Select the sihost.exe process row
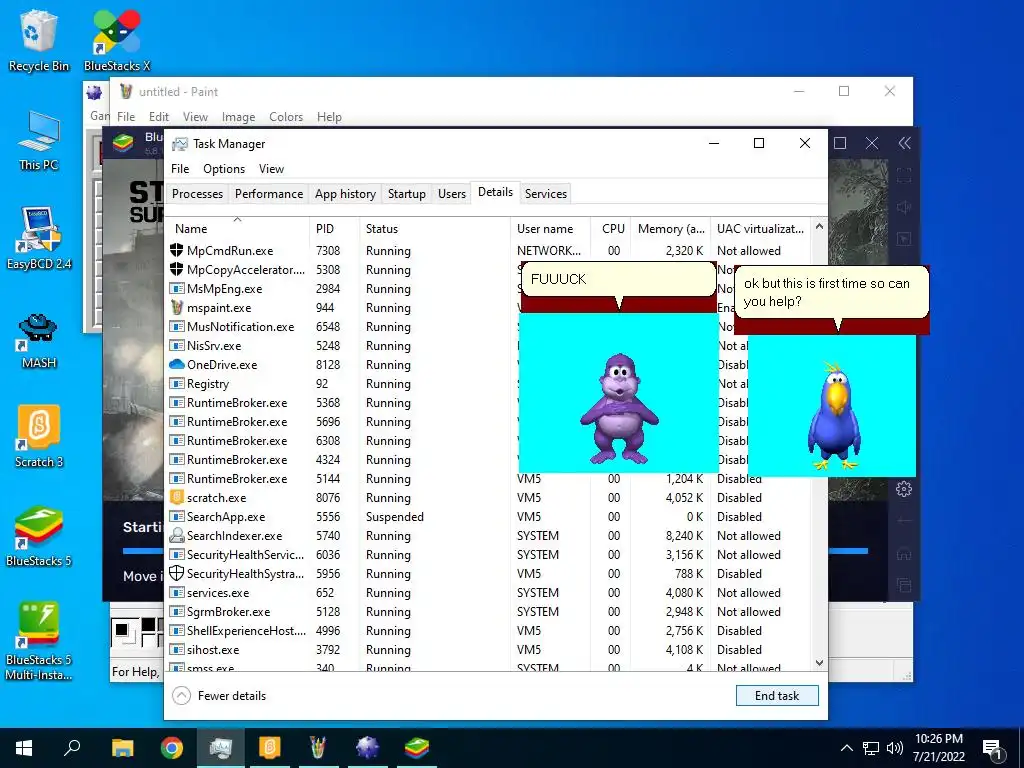Image resolution: width=1024 pixels, height=768 pixels. click(x=488, y=650)
